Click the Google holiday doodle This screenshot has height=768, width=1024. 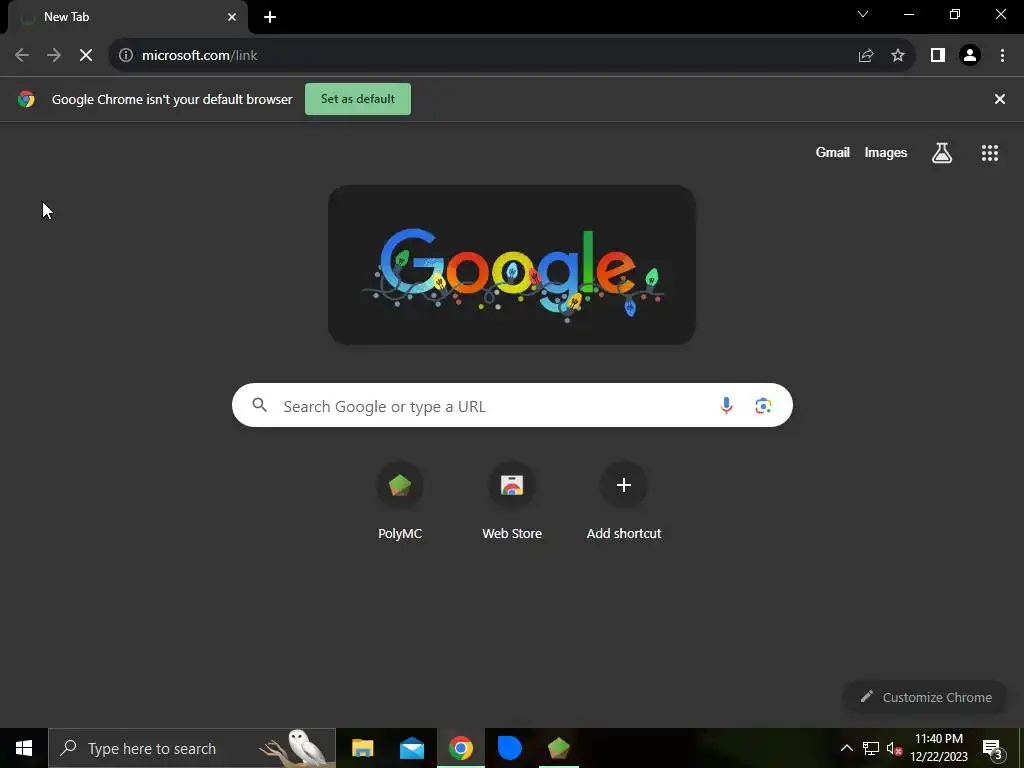511,265
